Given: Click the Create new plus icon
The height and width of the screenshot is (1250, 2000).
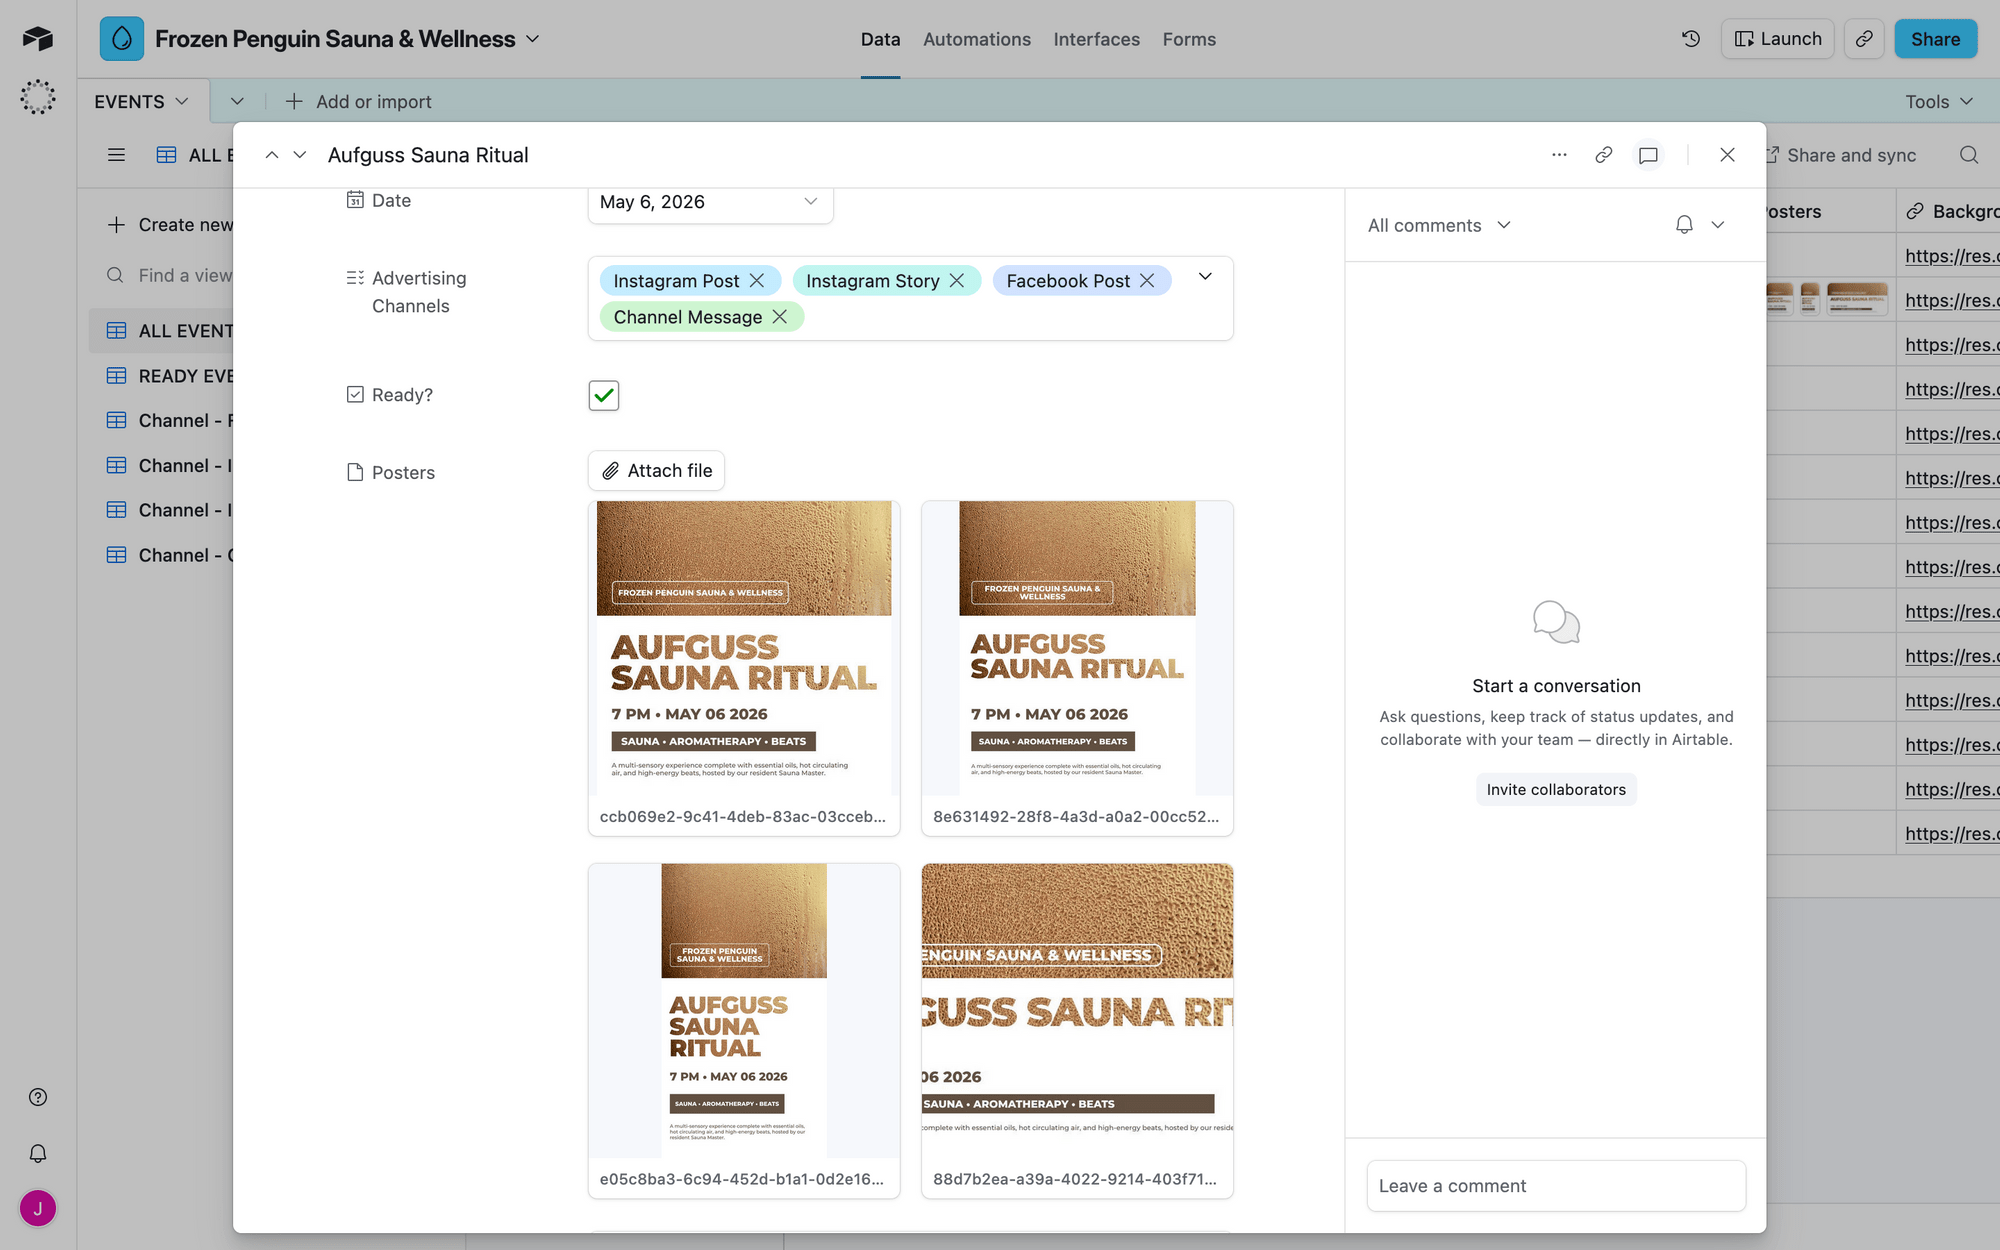Looking at the screenshot, I should (x=116, y=225).
